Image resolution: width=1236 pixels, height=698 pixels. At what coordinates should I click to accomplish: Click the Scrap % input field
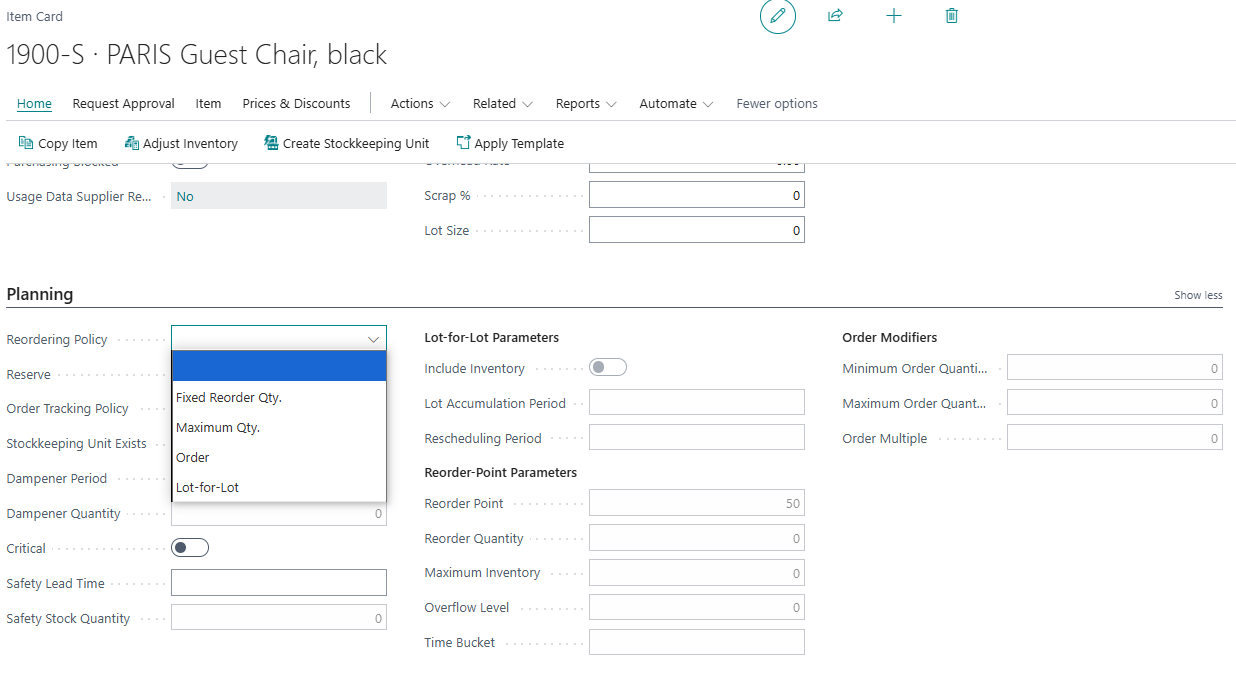coord(696,195)
